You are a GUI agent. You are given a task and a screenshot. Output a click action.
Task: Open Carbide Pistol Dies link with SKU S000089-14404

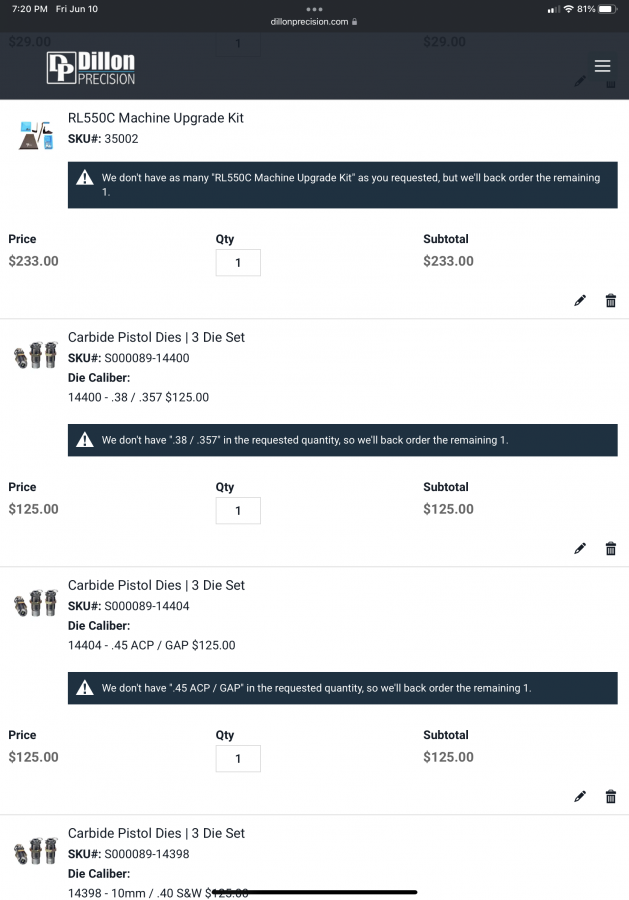pos(156,585)
